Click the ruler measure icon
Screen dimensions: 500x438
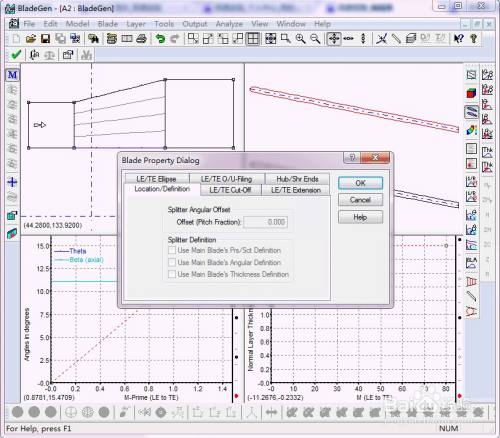396,39
